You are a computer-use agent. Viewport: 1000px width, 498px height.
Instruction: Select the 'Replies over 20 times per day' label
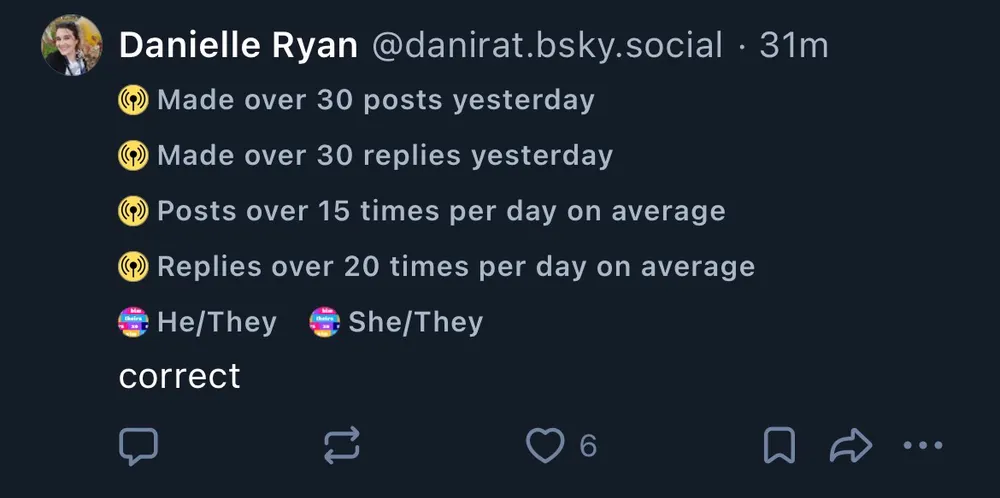tap(455, 267)
